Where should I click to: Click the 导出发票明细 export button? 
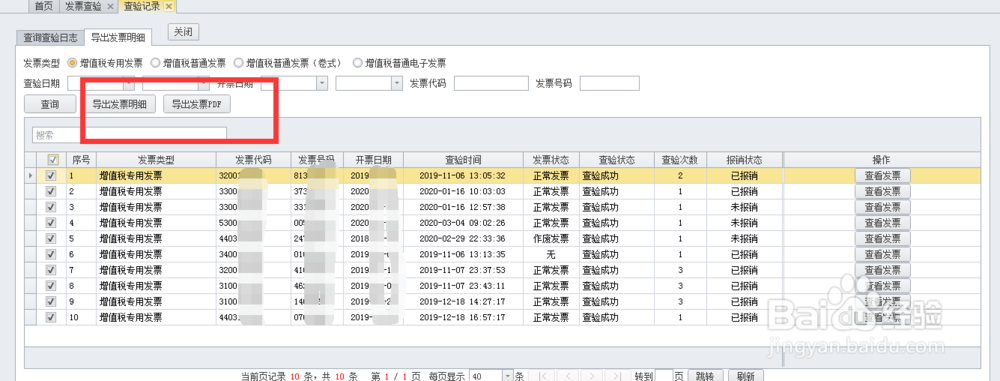[x=119, y=105]
